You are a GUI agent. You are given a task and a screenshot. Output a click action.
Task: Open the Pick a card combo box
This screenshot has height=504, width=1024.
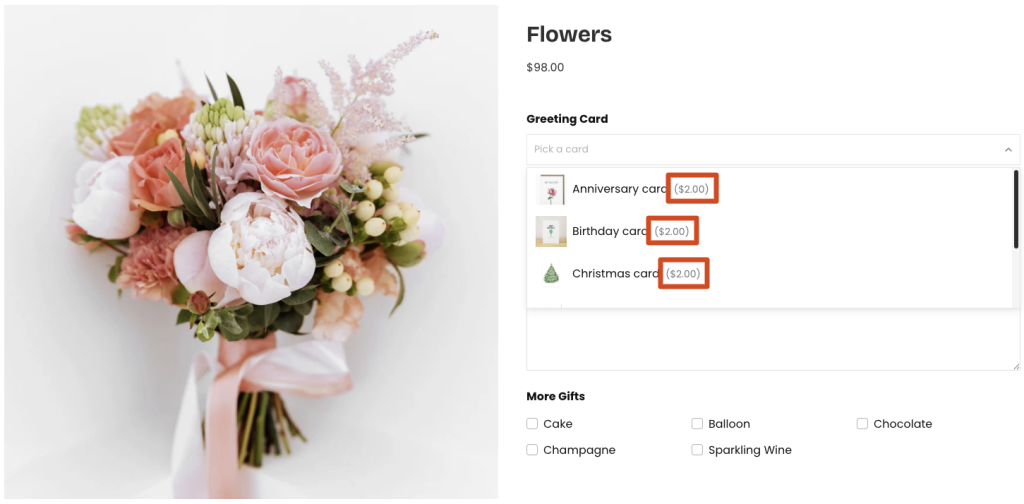773,150
